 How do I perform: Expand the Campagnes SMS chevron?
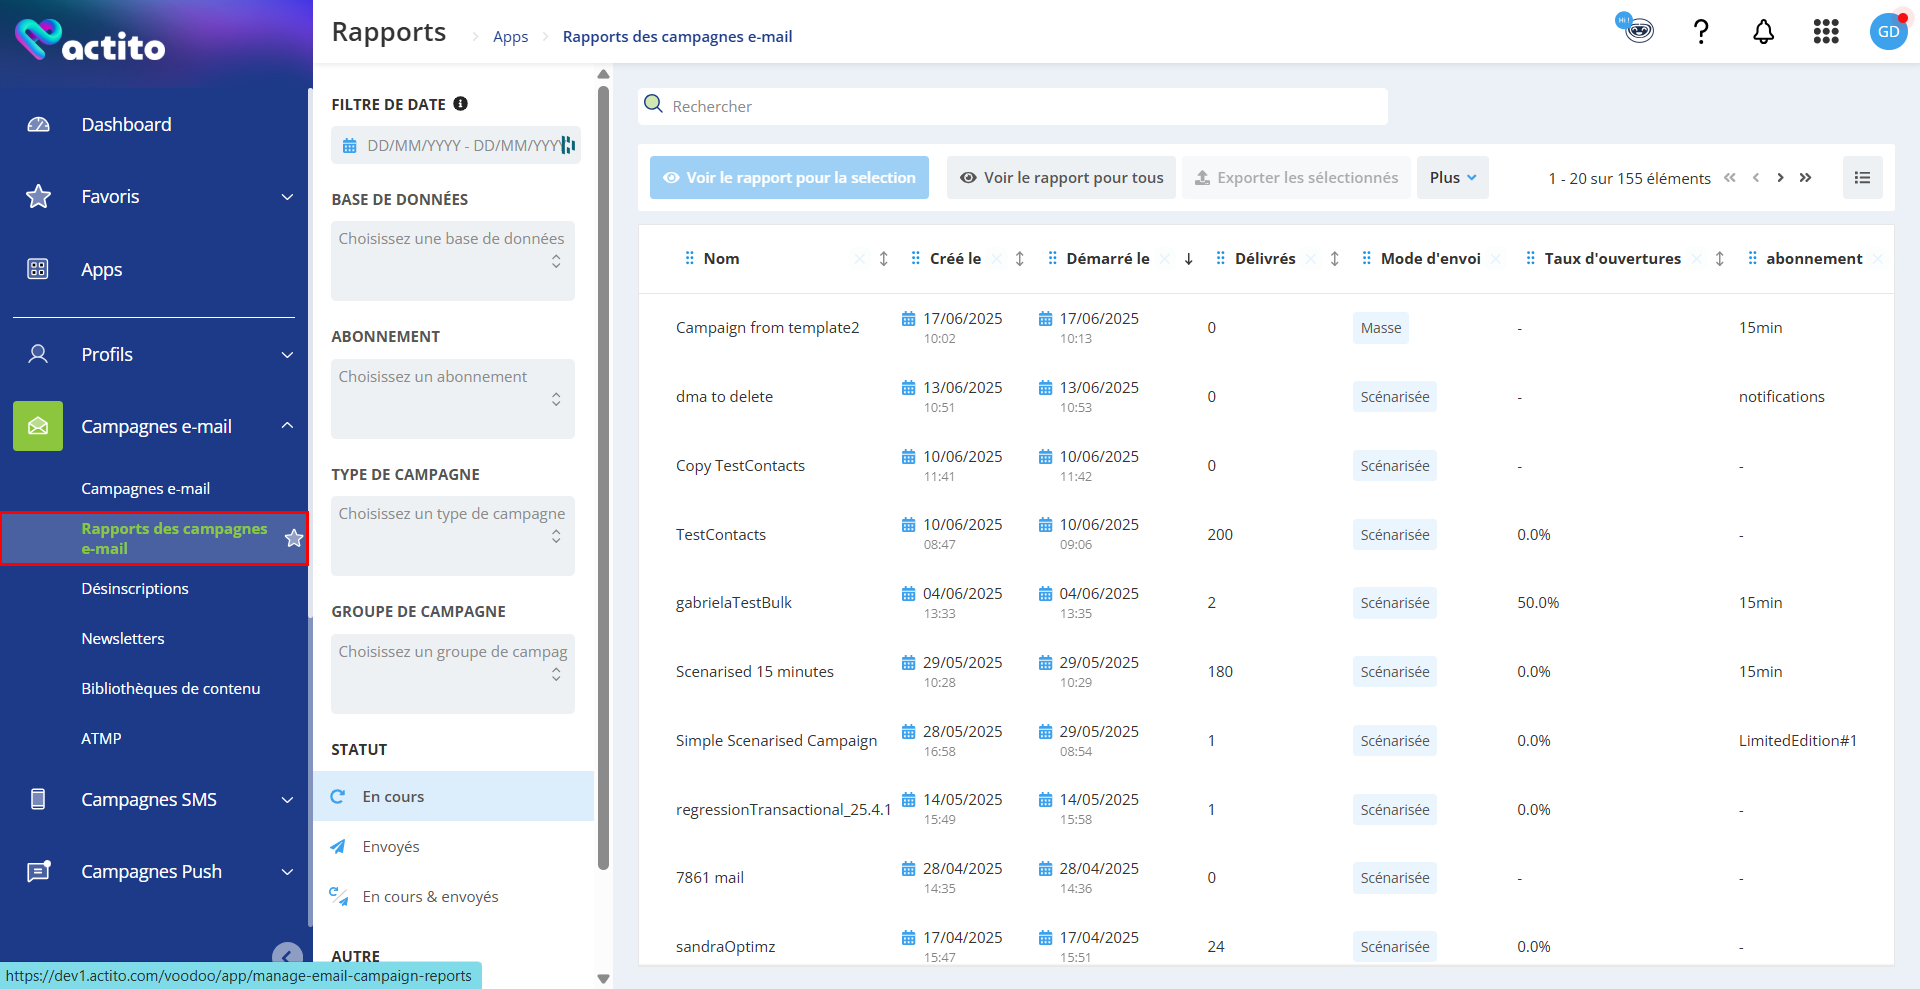pos(287,800)
